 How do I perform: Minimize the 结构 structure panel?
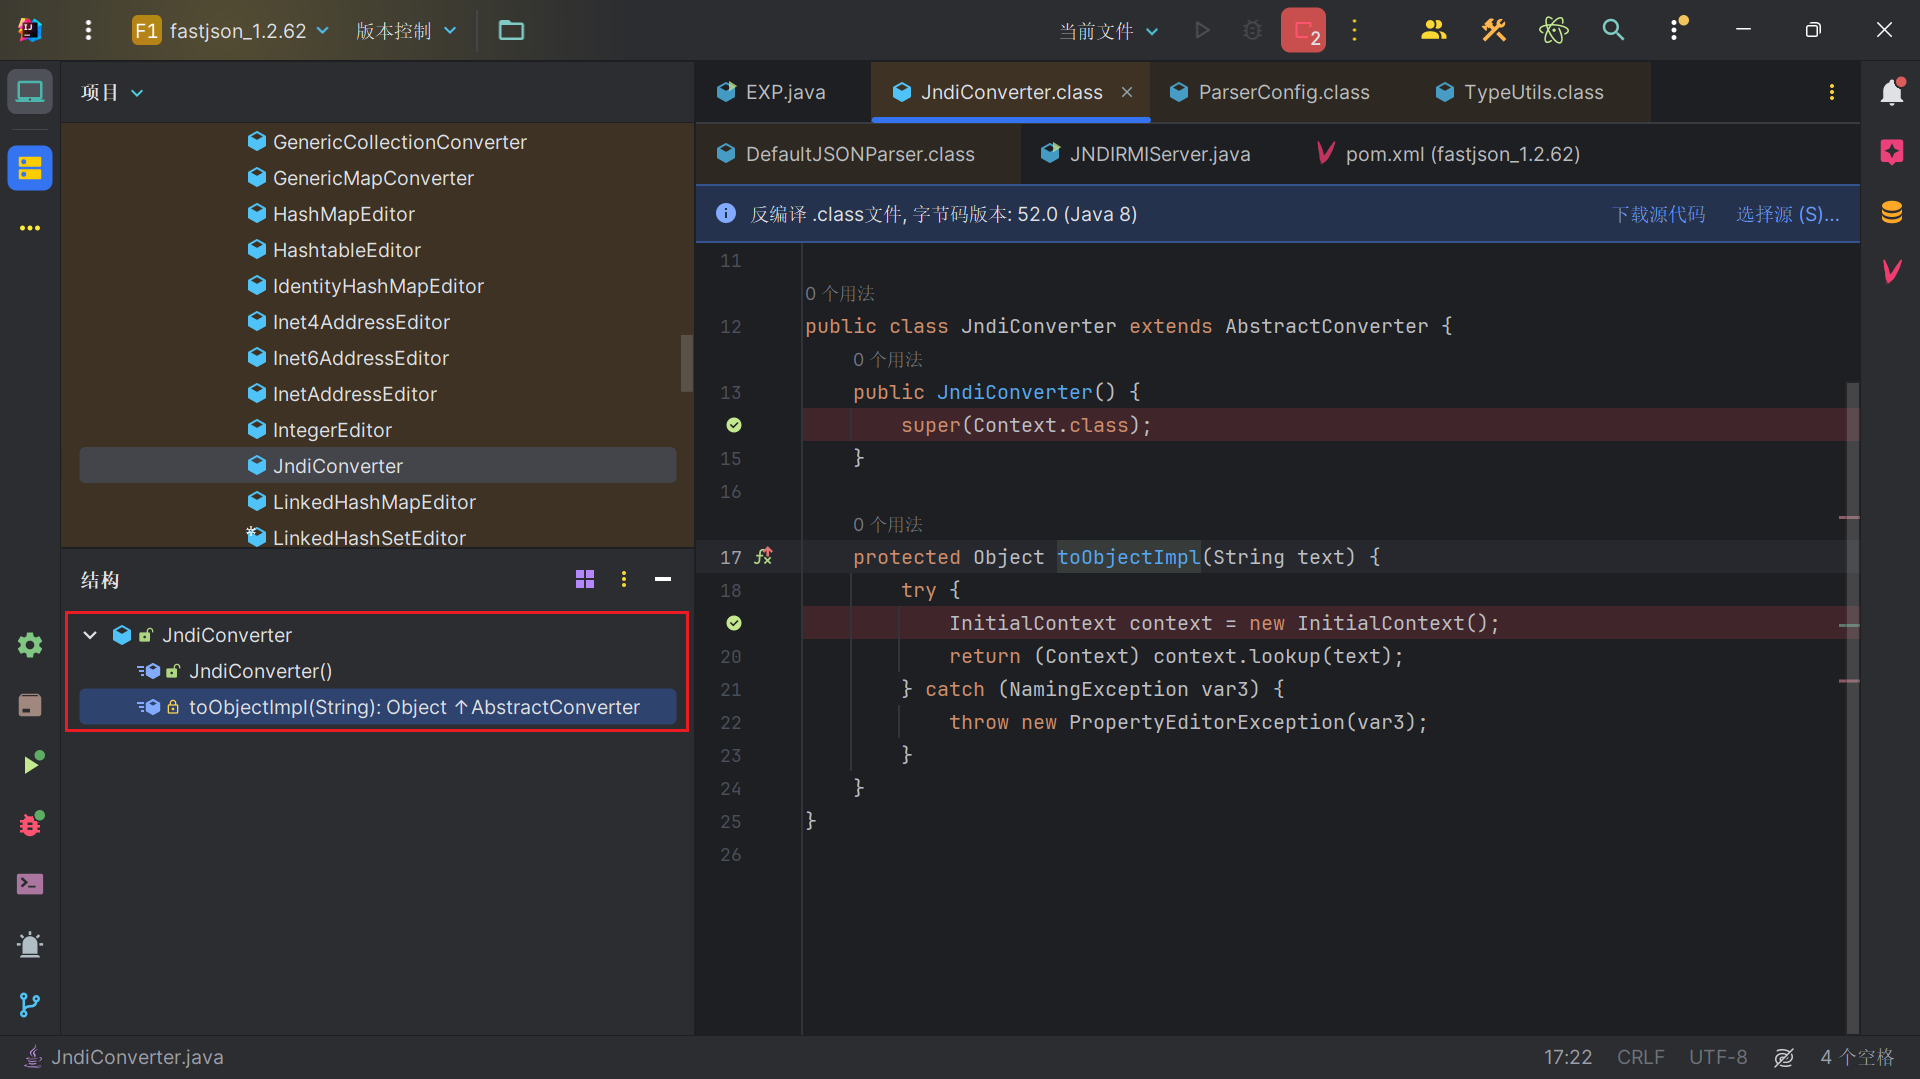[663, 579]
